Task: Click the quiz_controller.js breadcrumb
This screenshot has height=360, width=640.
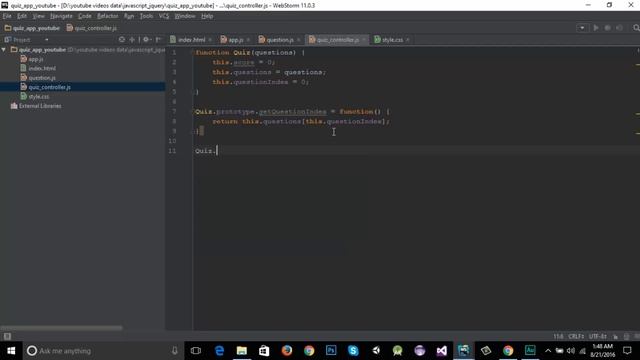Action: coord(91,28)
